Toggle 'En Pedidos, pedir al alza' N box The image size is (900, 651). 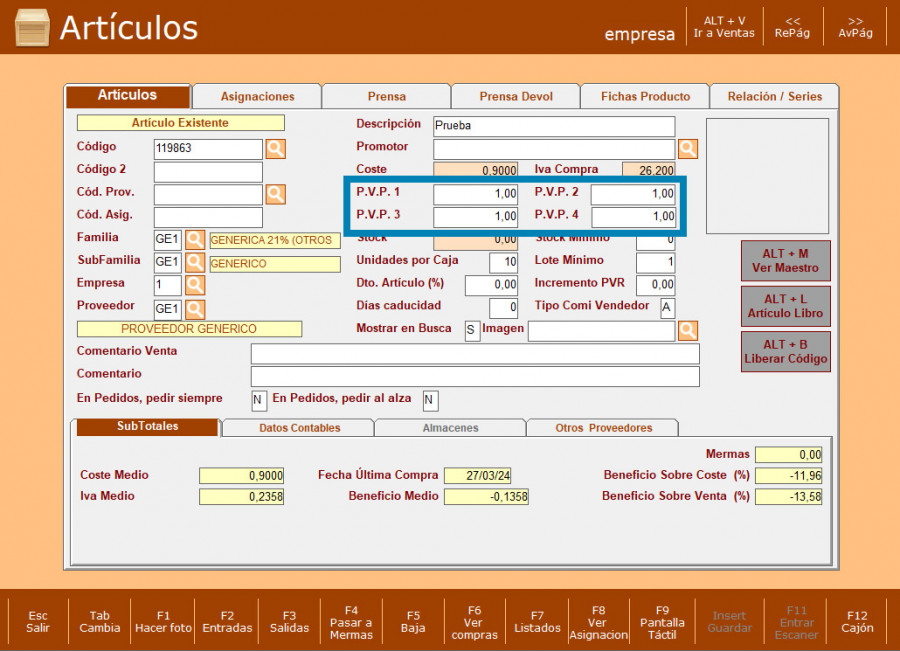click(x=430, y=400)
